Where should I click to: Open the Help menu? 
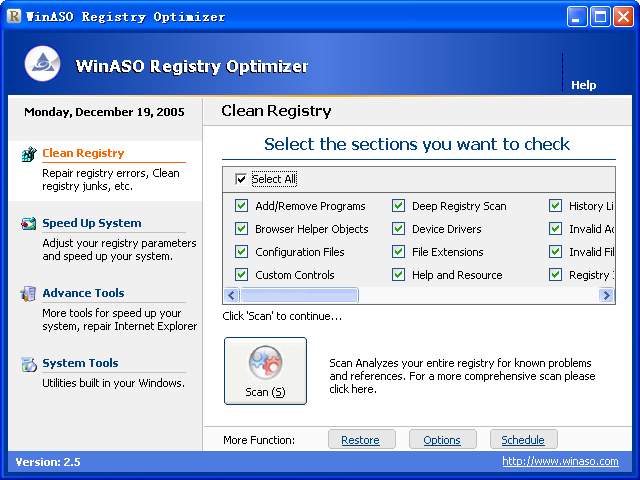[x=583, y=85]
